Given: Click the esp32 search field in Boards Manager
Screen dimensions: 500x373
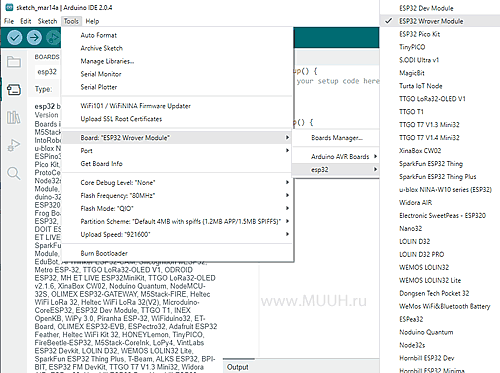Looking at the screenshot, I should point(48,72).
